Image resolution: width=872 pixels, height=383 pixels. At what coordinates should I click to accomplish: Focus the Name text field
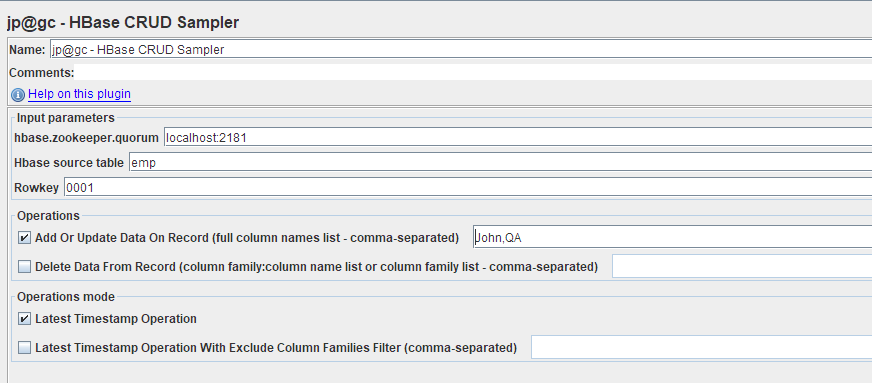[460, 49]
